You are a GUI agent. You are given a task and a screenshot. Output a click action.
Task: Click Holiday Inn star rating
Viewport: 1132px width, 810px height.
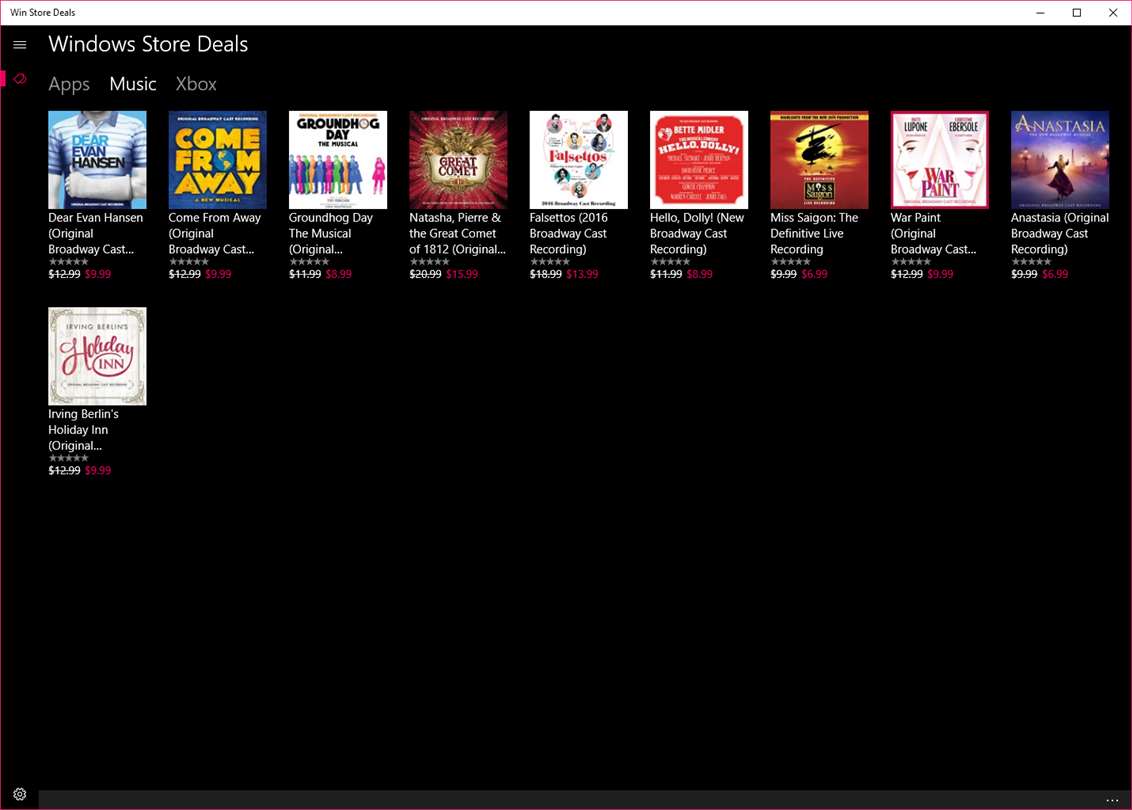69,458
